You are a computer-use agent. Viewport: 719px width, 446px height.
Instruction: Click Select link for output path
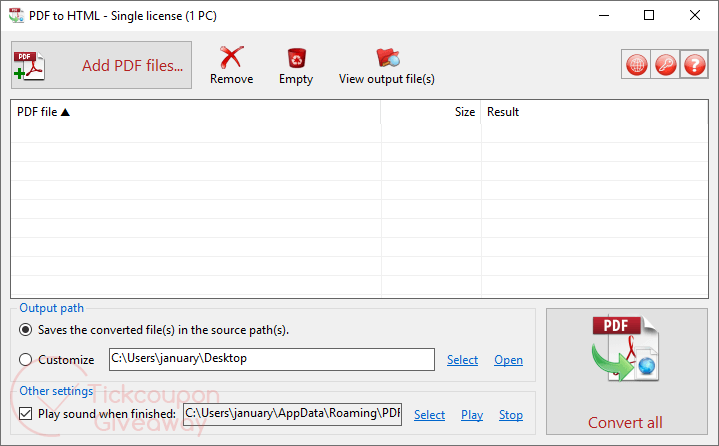coord(462,360)
